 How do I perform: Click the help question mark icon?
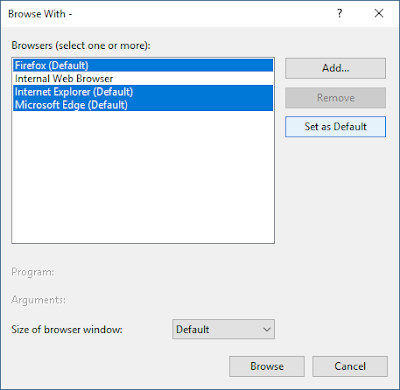(x=339, y=13)
